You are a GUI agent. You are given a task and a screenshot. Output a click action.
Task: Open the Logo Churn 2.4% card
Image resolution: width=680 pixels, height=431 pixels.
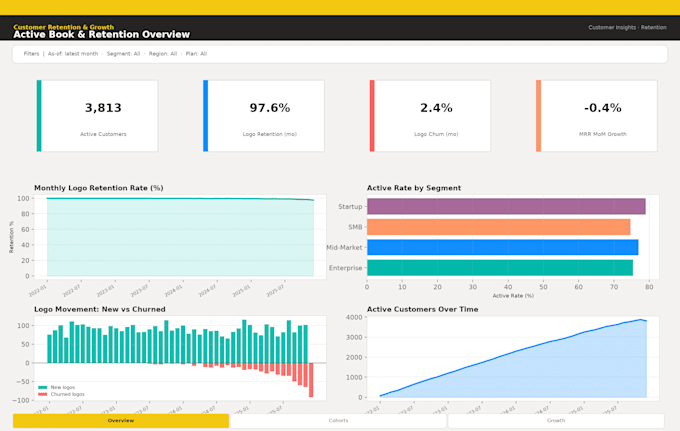[430, 116]
